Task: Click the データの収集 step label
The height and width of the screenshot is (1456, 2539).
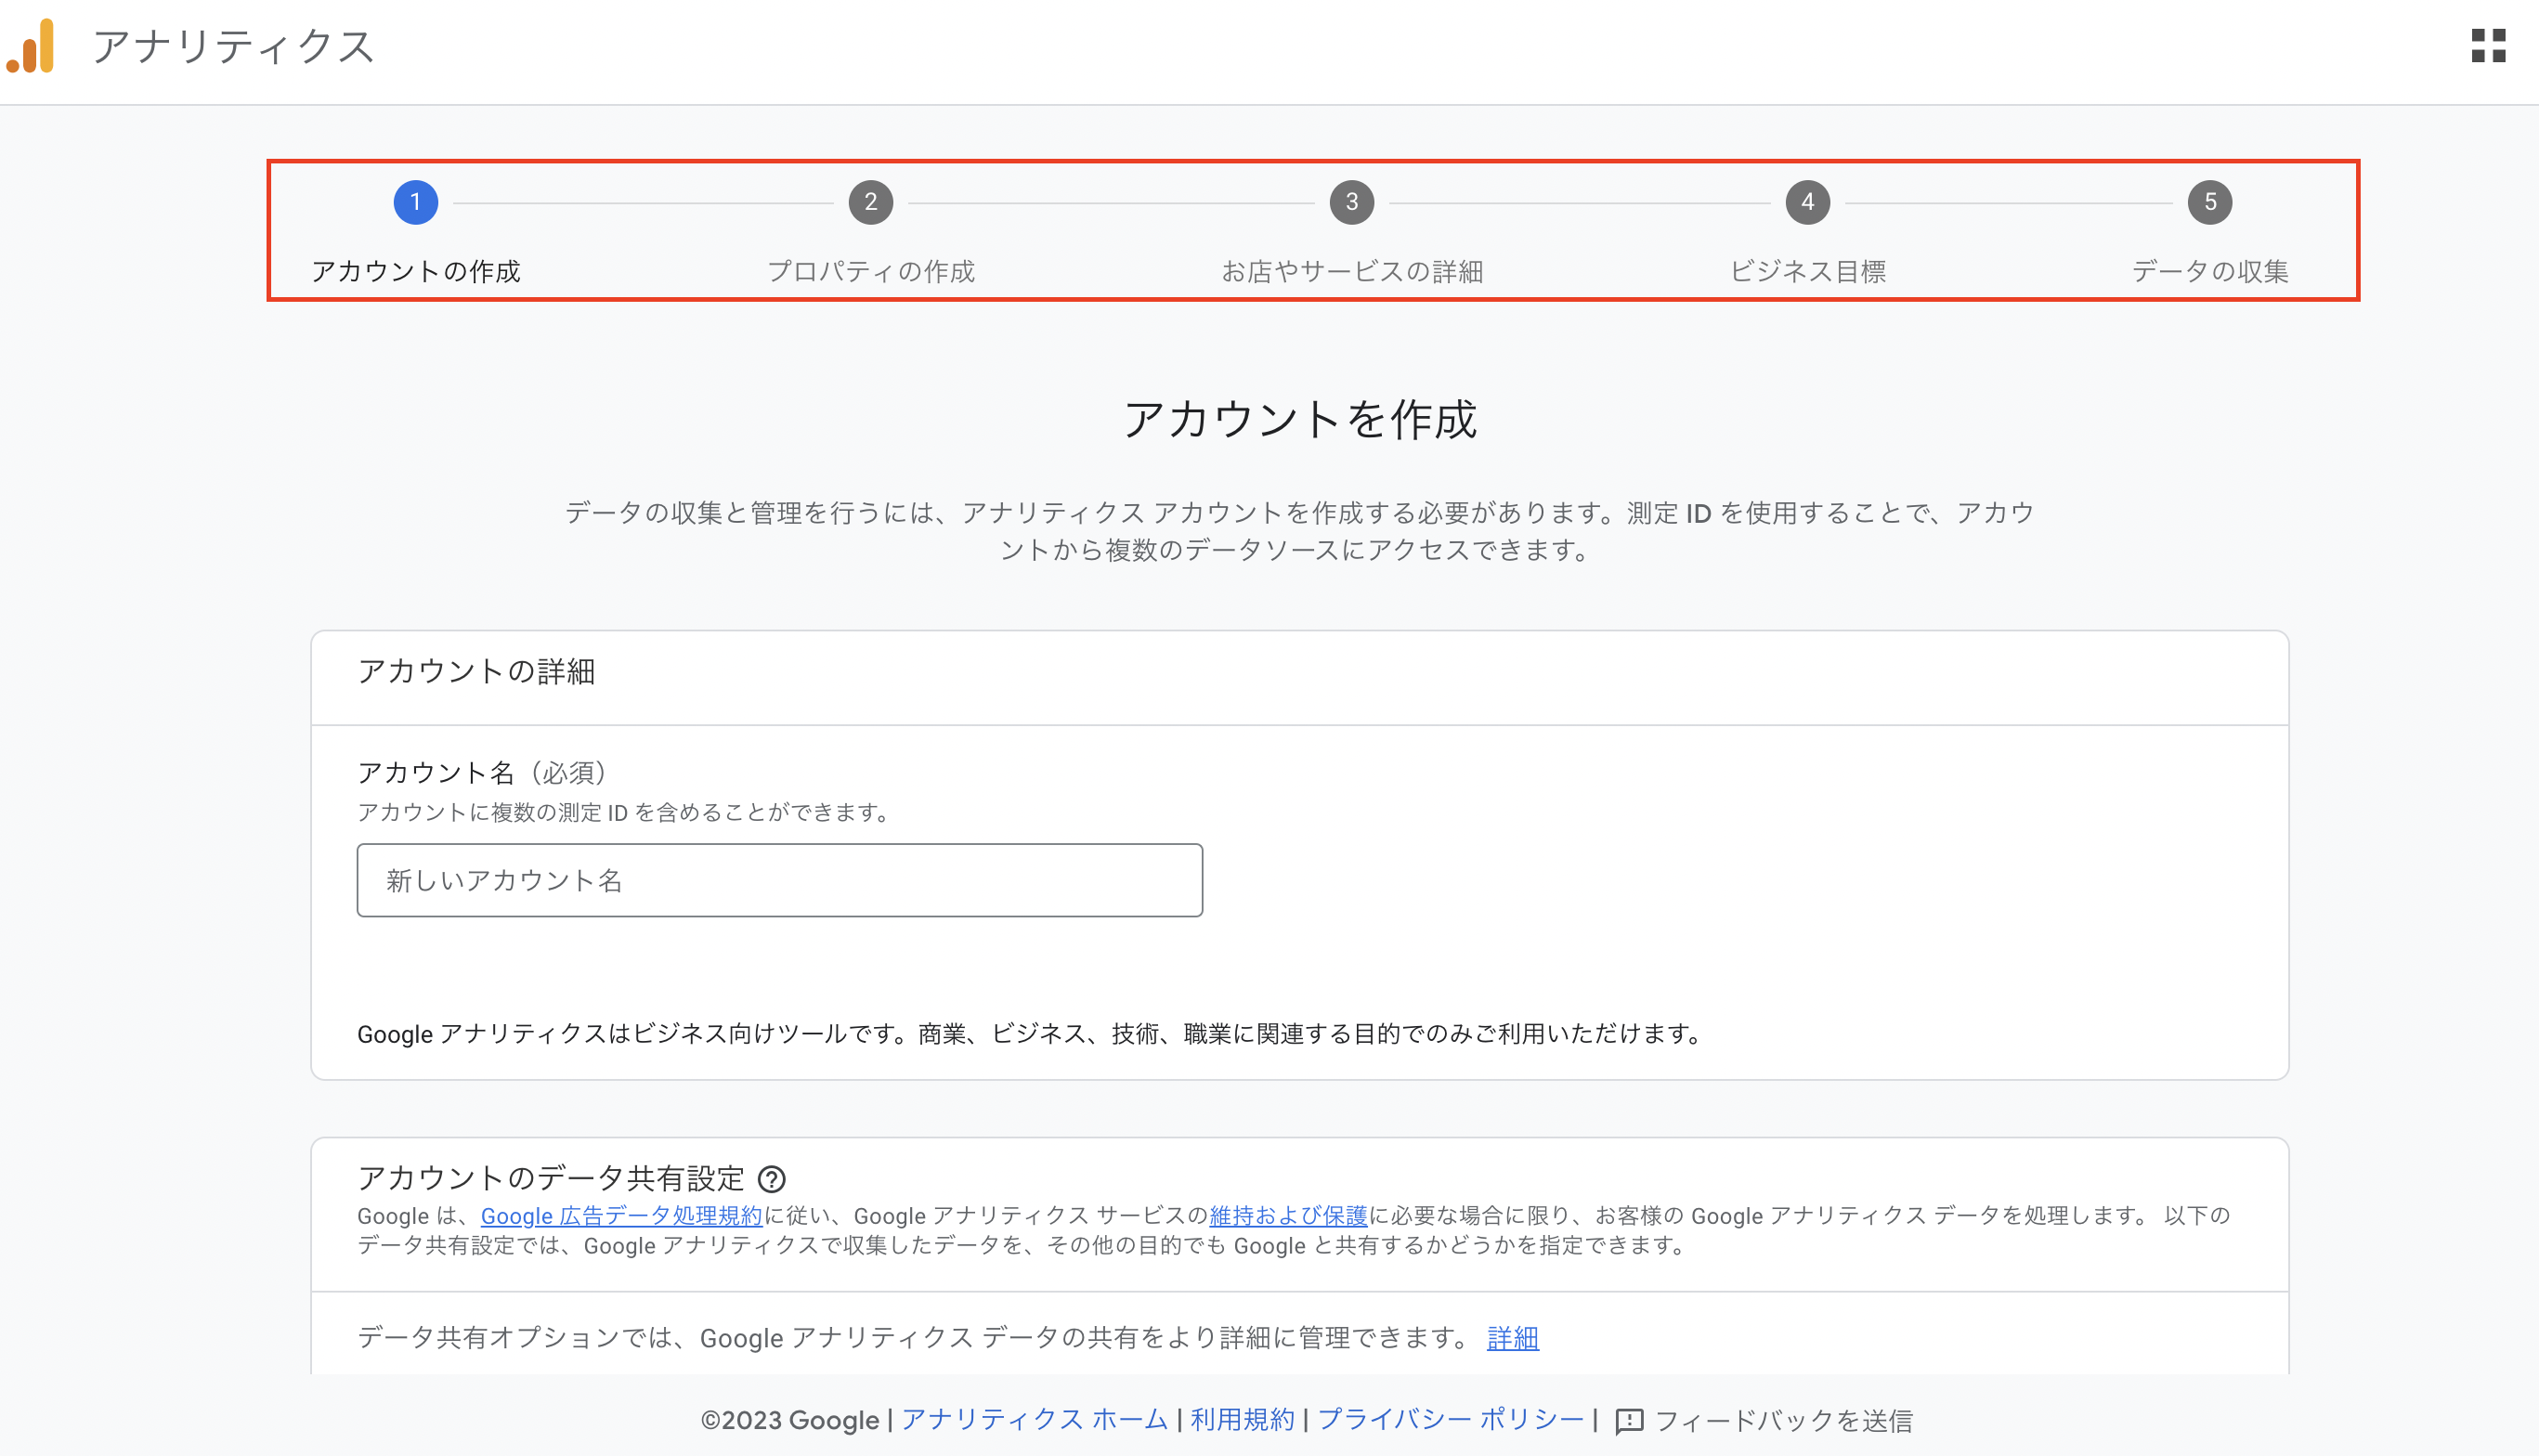Action: pyautogui.click(x=2210, y=271)
